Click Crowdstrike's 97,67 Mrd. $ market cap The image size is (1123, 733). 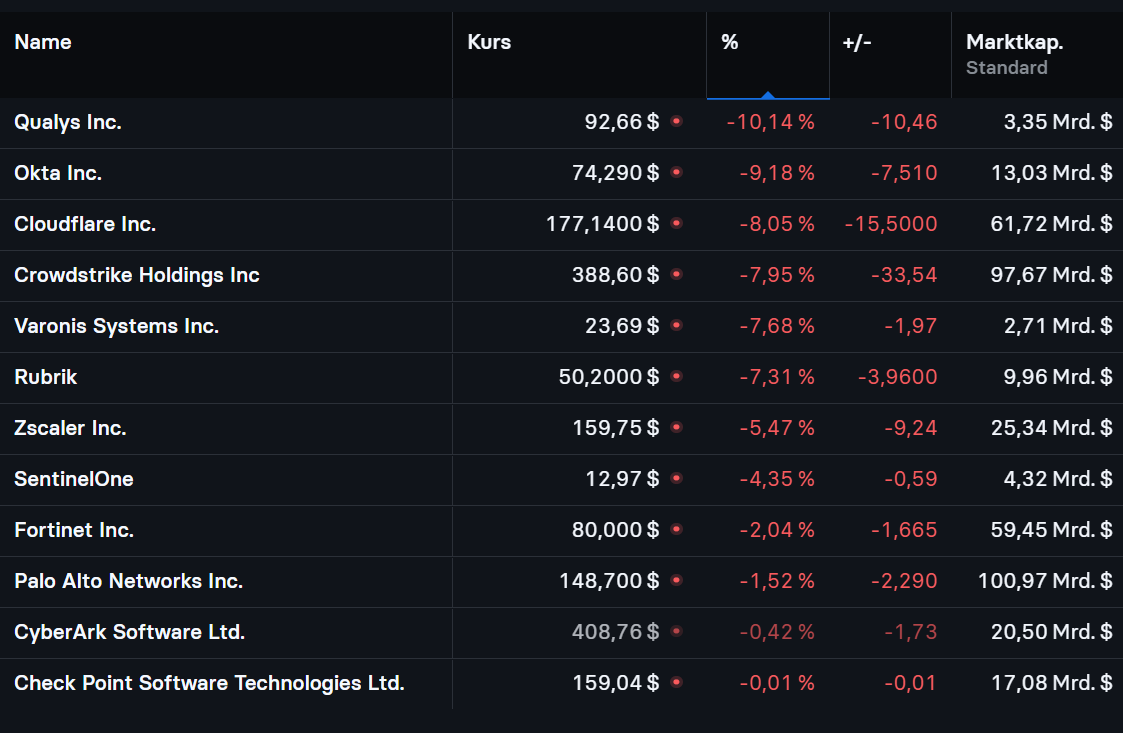1051,275
